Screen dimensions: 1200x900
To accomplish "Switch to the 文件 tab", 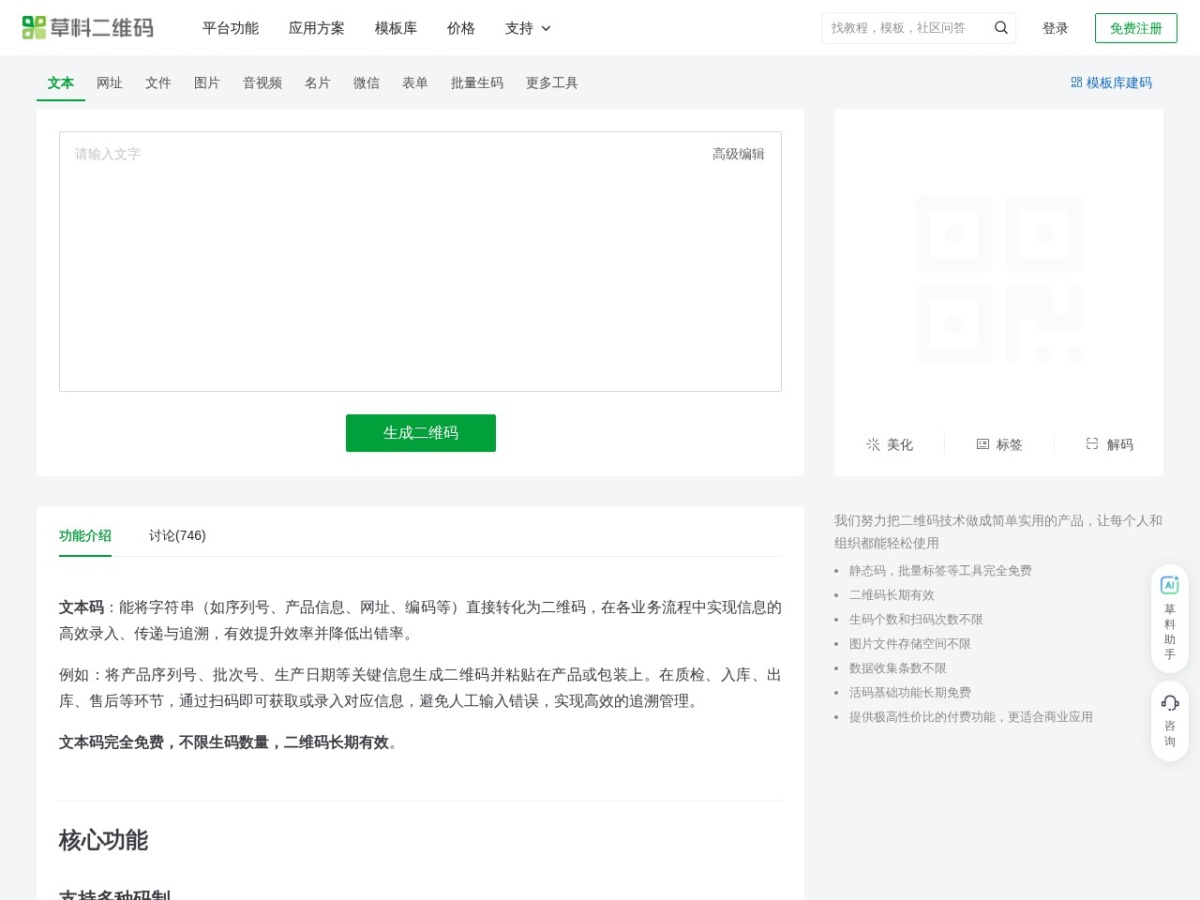I will [158, 83].
